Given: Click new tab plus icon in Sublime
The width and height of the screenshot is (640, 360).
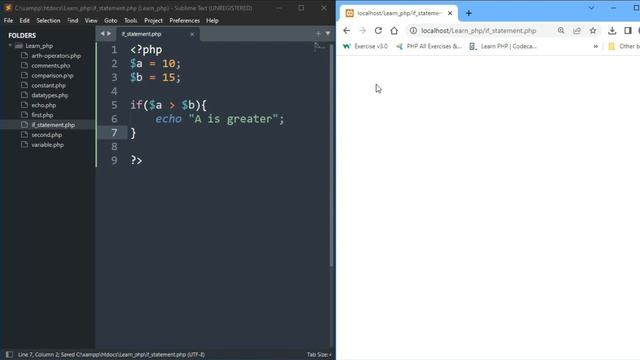Looking at the screenshot, I should pyautogui.click(x=318, y=34).
